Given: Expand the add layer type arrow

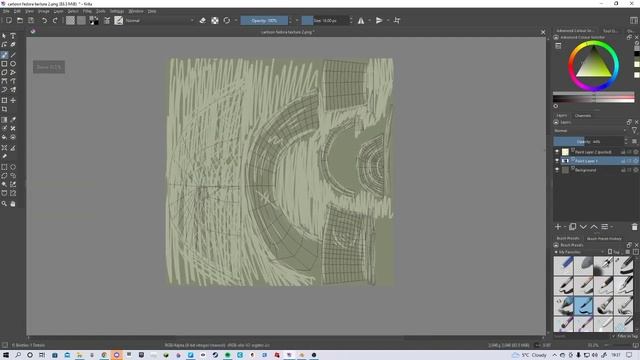Looking at the screenshot, I should pos(565,227).
